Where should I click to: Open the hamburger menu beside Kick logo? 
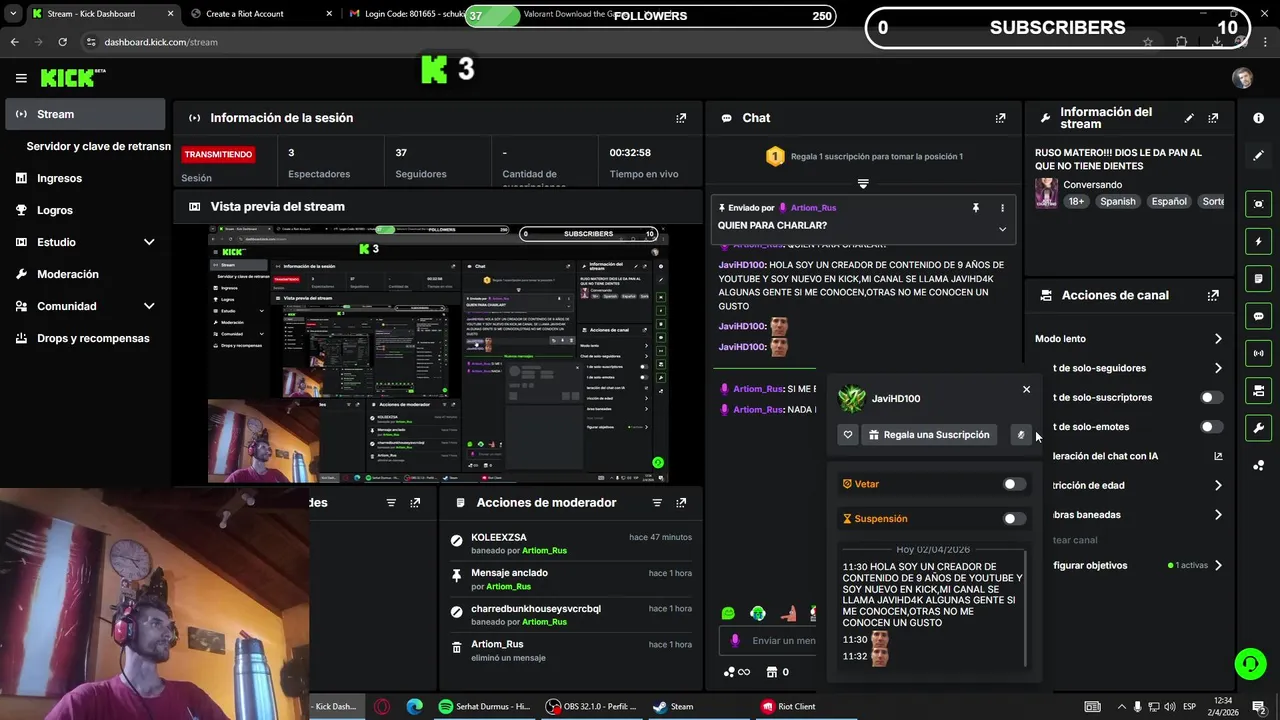[x=21, y=78]
